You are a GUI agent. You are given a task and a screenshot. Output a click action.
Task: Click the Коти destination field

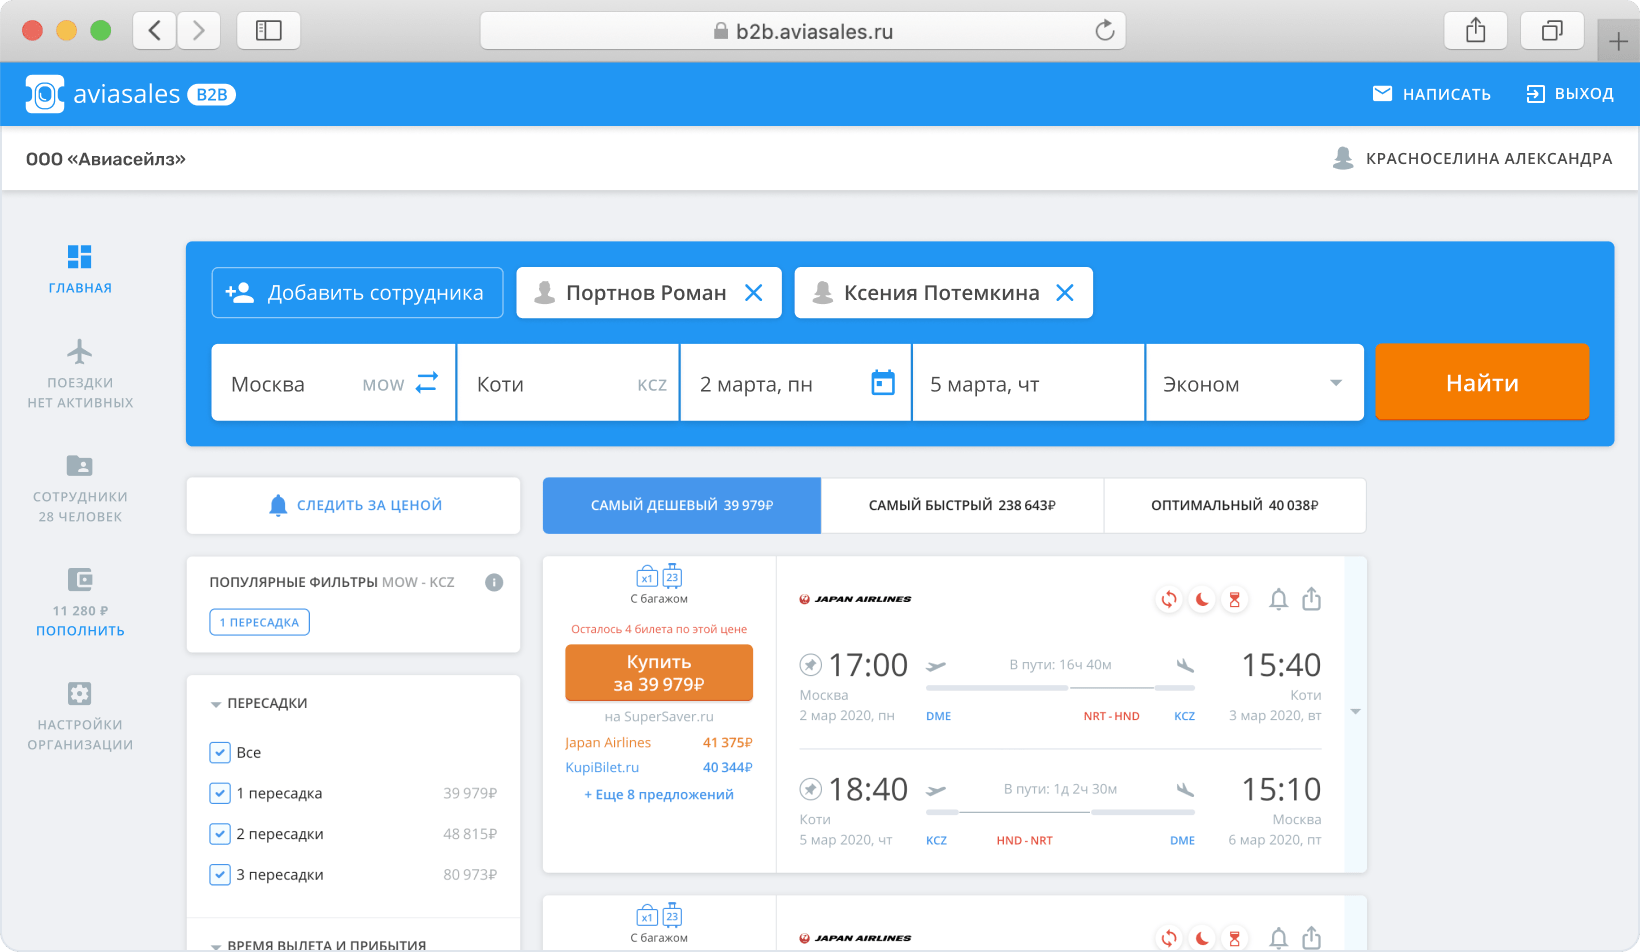point(568,384)
